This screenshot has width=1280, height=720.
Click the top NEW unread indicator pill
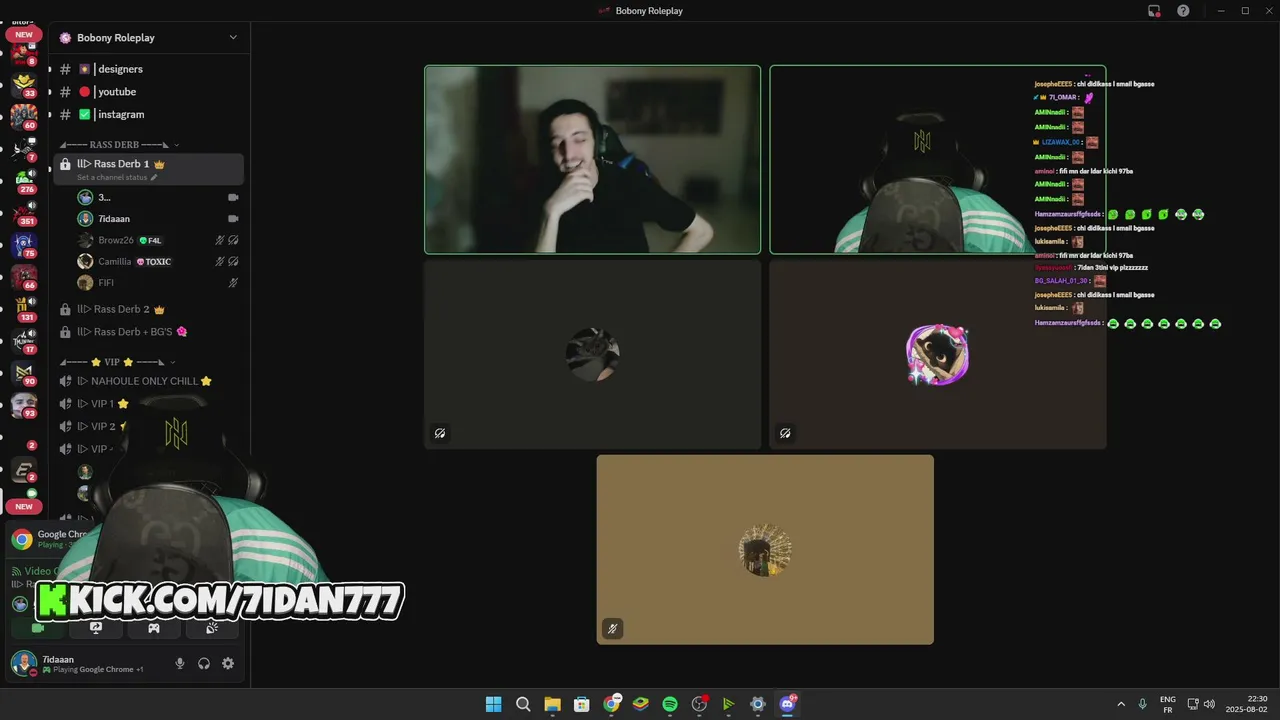pyautogui.click(x=24, y=34)
